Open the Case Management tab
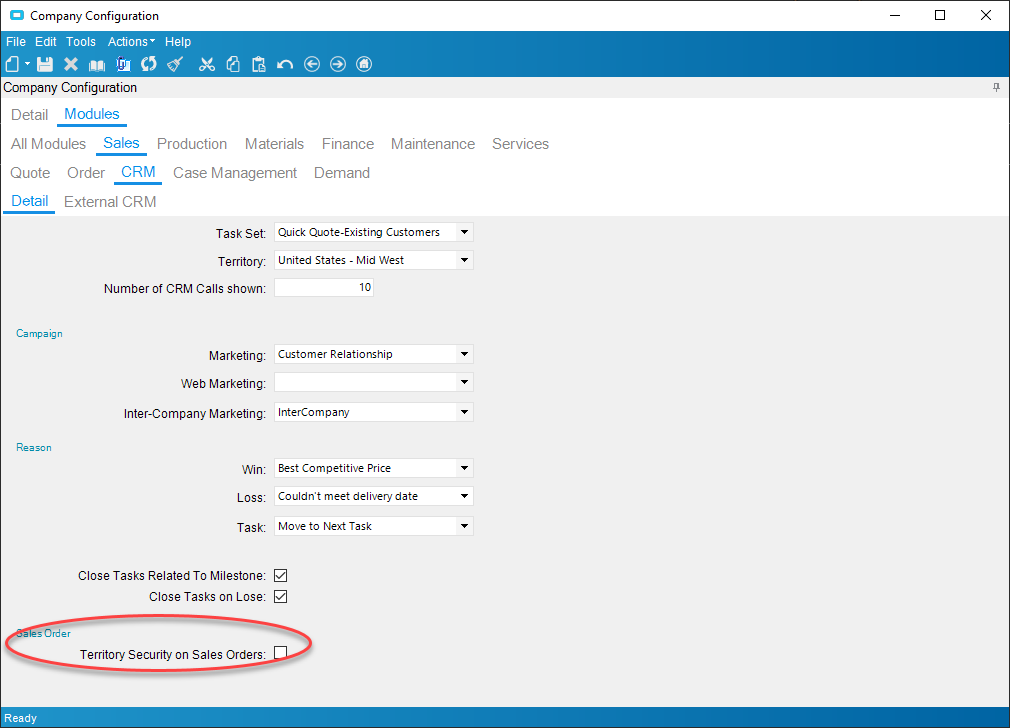1010x728 pixels. pyautogui.click(x=235, y=173)
